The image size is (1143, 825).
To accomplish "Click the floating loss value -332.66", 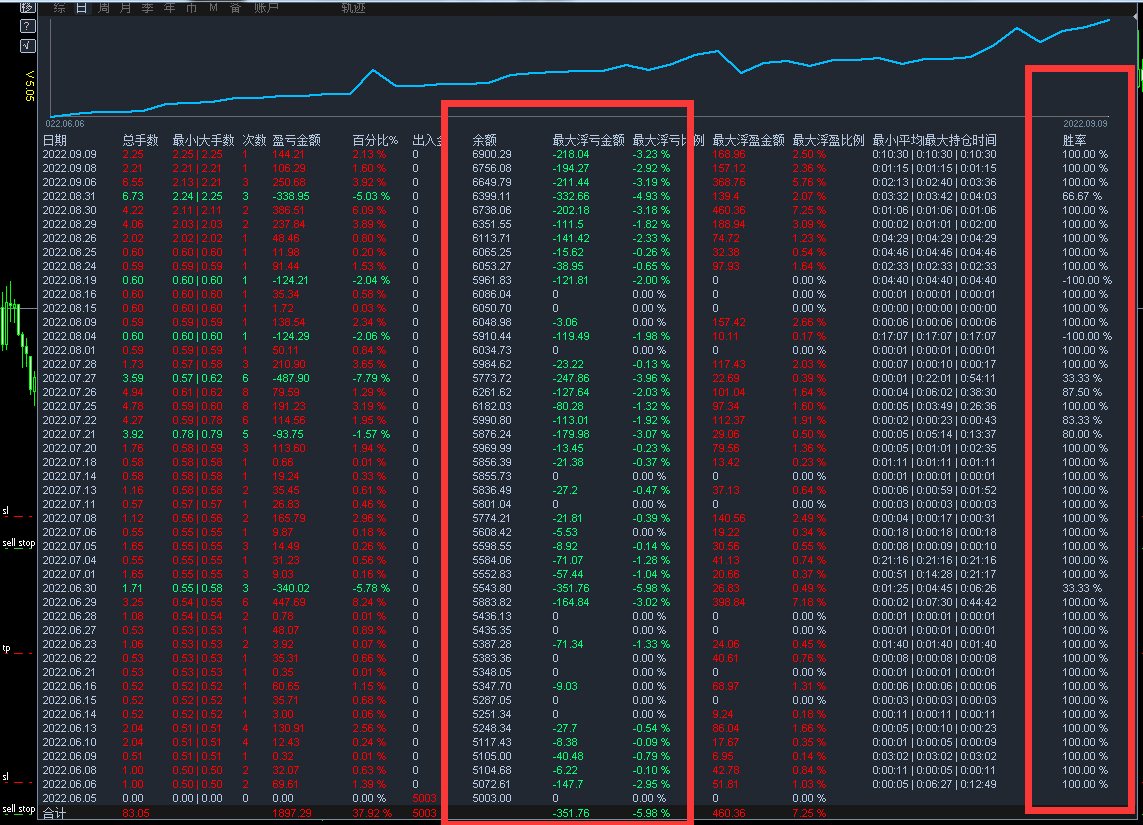I will coord(571,196).
